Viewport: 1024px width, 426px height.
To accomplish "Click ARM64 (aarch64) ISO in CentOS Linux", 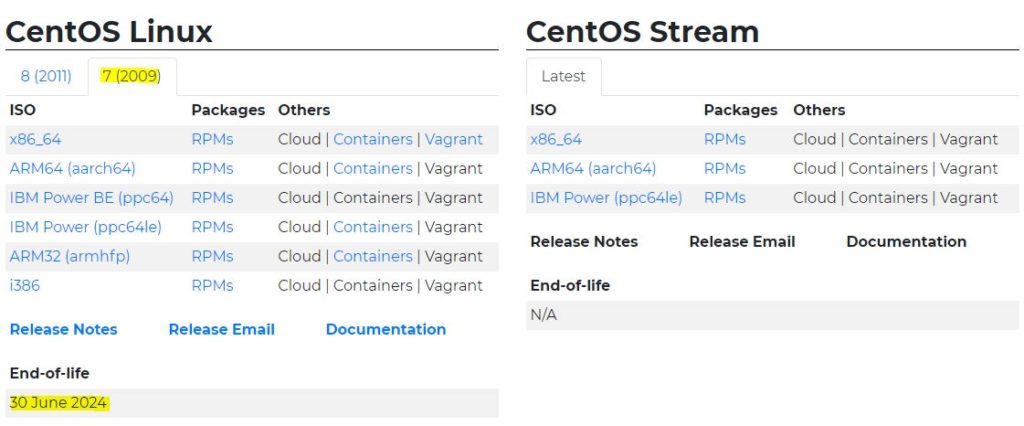I will click(x=72, y=168).
